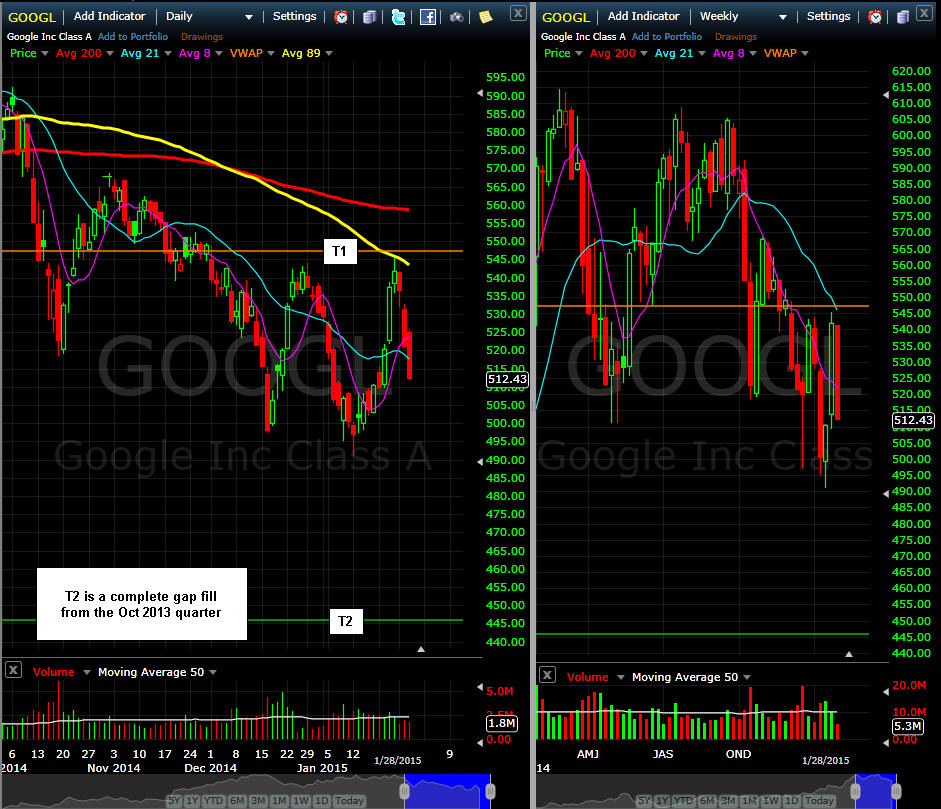Screen dimensions: 941x809
Task: Click Add Indicator in Daily chart
Action: pyautogui.click(x=109, y=16)
